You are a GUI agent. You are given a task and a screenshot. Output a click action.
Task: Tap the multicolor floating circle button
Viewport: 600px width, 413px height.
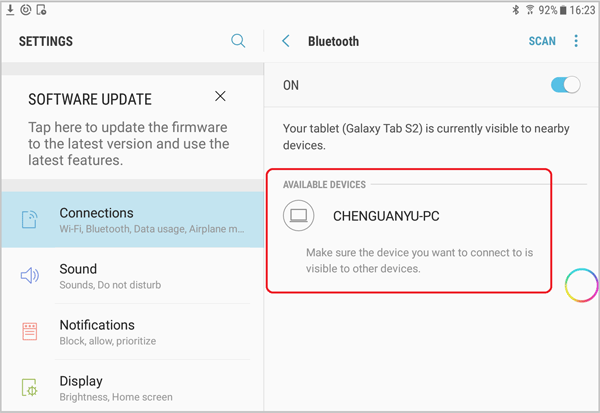581,285
